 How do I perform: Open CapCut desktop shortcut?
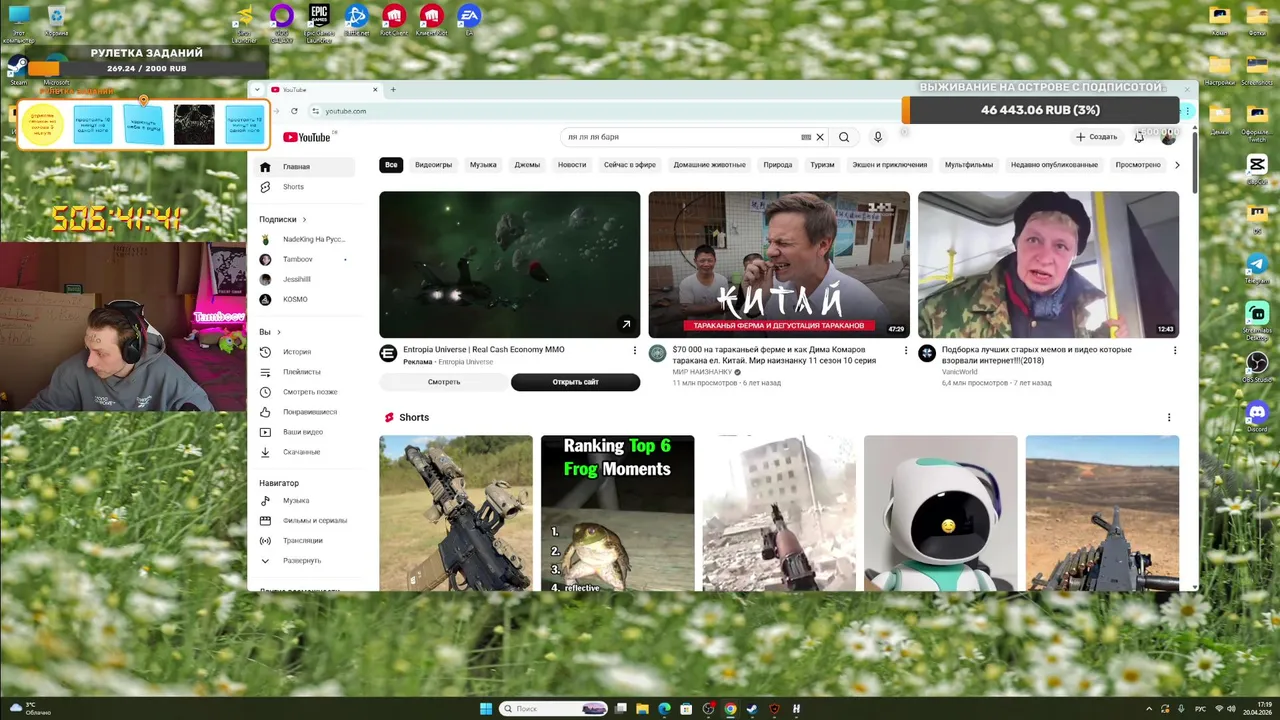[1257, 168]
